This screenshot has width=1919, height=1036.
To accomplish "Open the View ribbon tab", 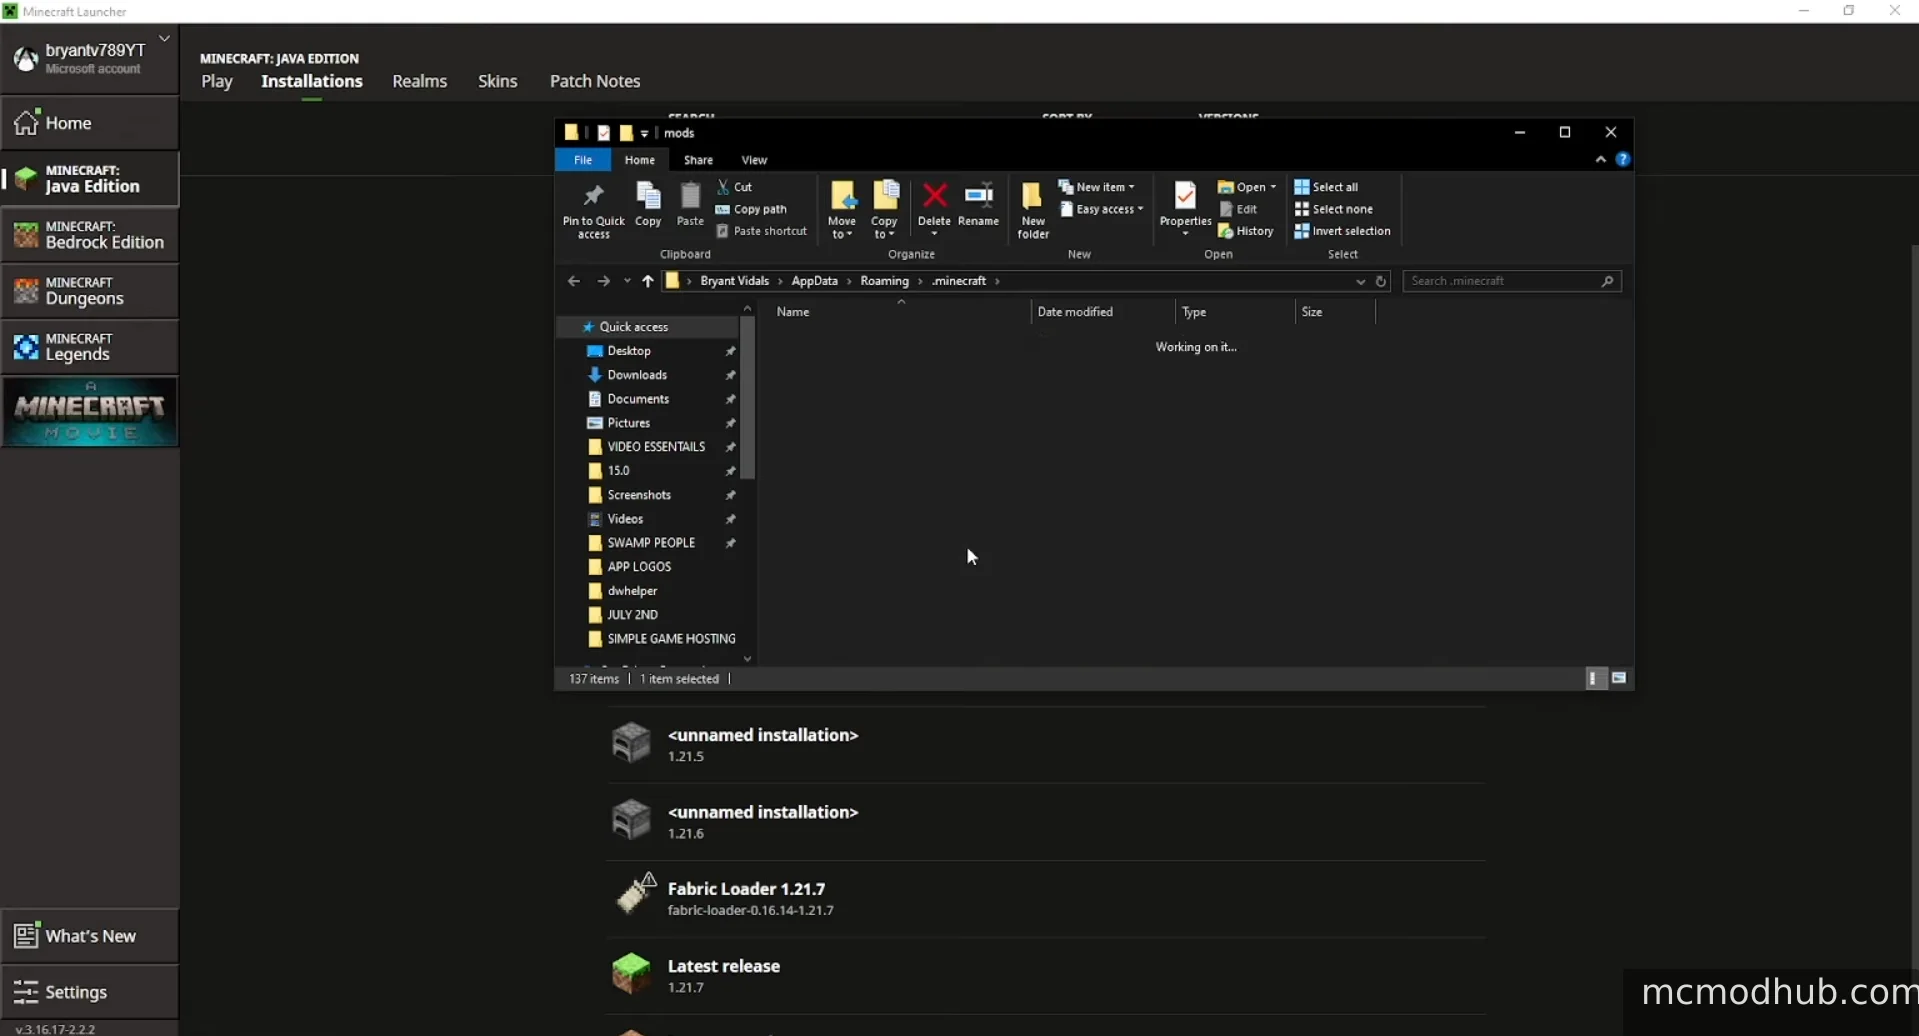I will pyautogui.click(x=754, y=160).
